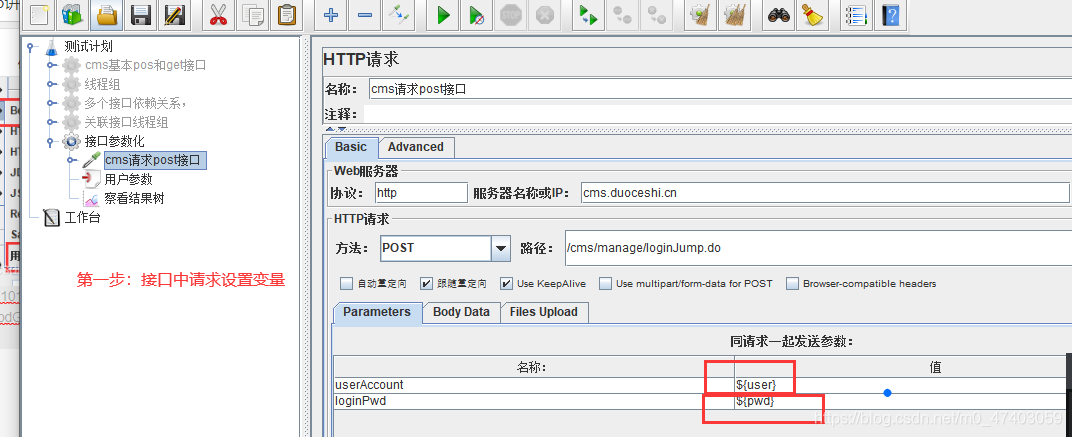Select 测试计划 in the tree

coord(88,47)
